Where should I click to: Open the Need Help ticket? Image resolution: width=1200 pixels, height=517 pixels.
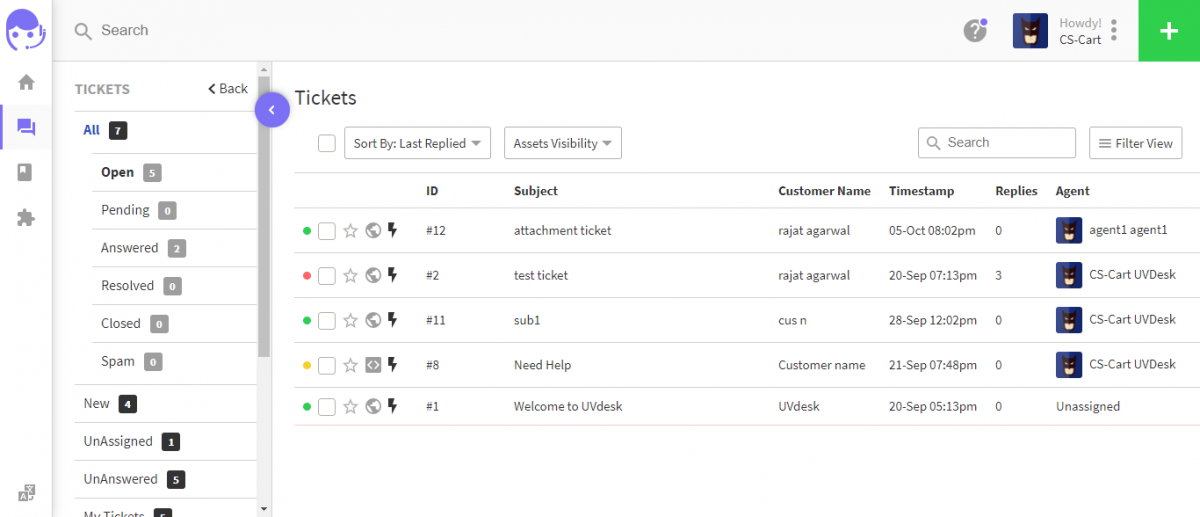pyautogui.click(x=542, y=366)
